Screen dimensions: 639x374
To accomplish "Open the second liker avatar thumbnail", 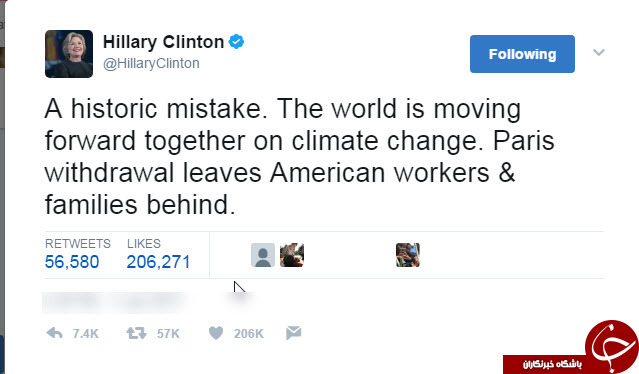I will 292,255.
